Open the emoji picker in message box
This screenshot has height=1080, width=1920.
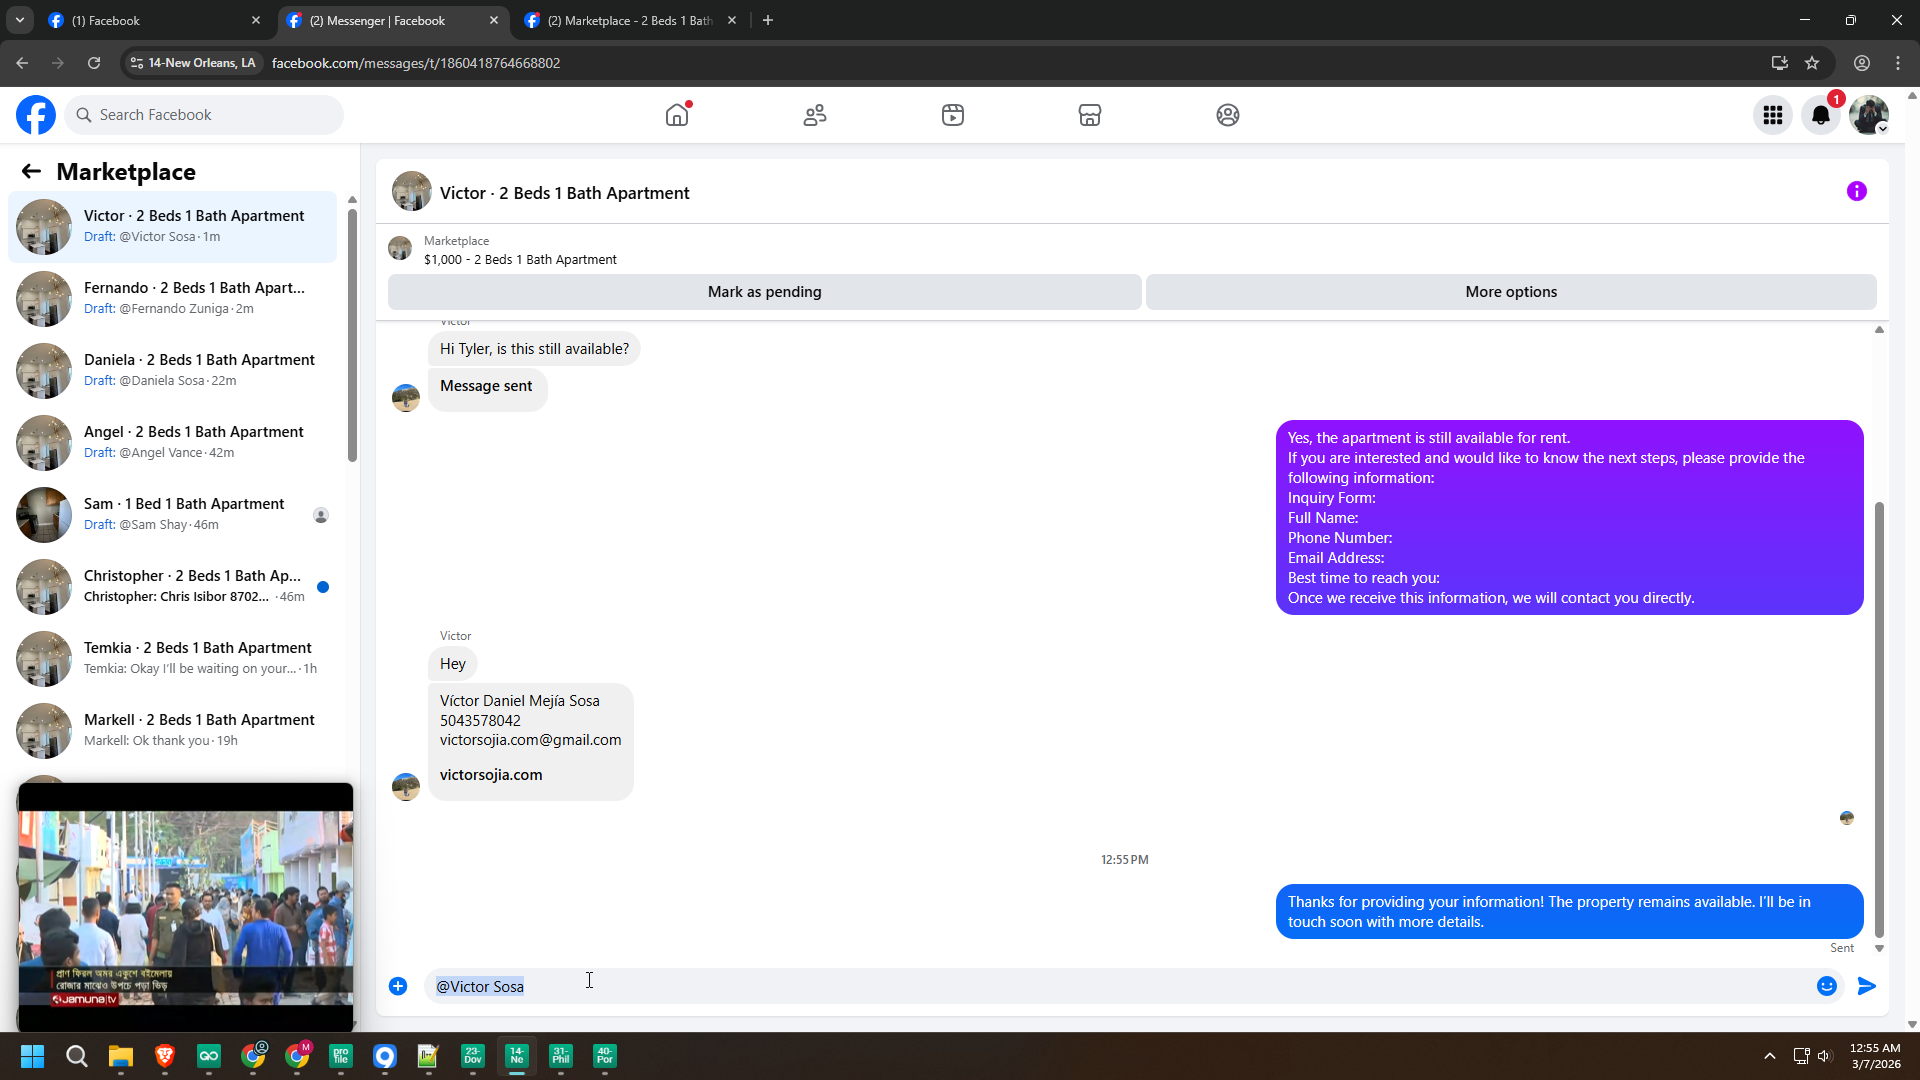1827,986
